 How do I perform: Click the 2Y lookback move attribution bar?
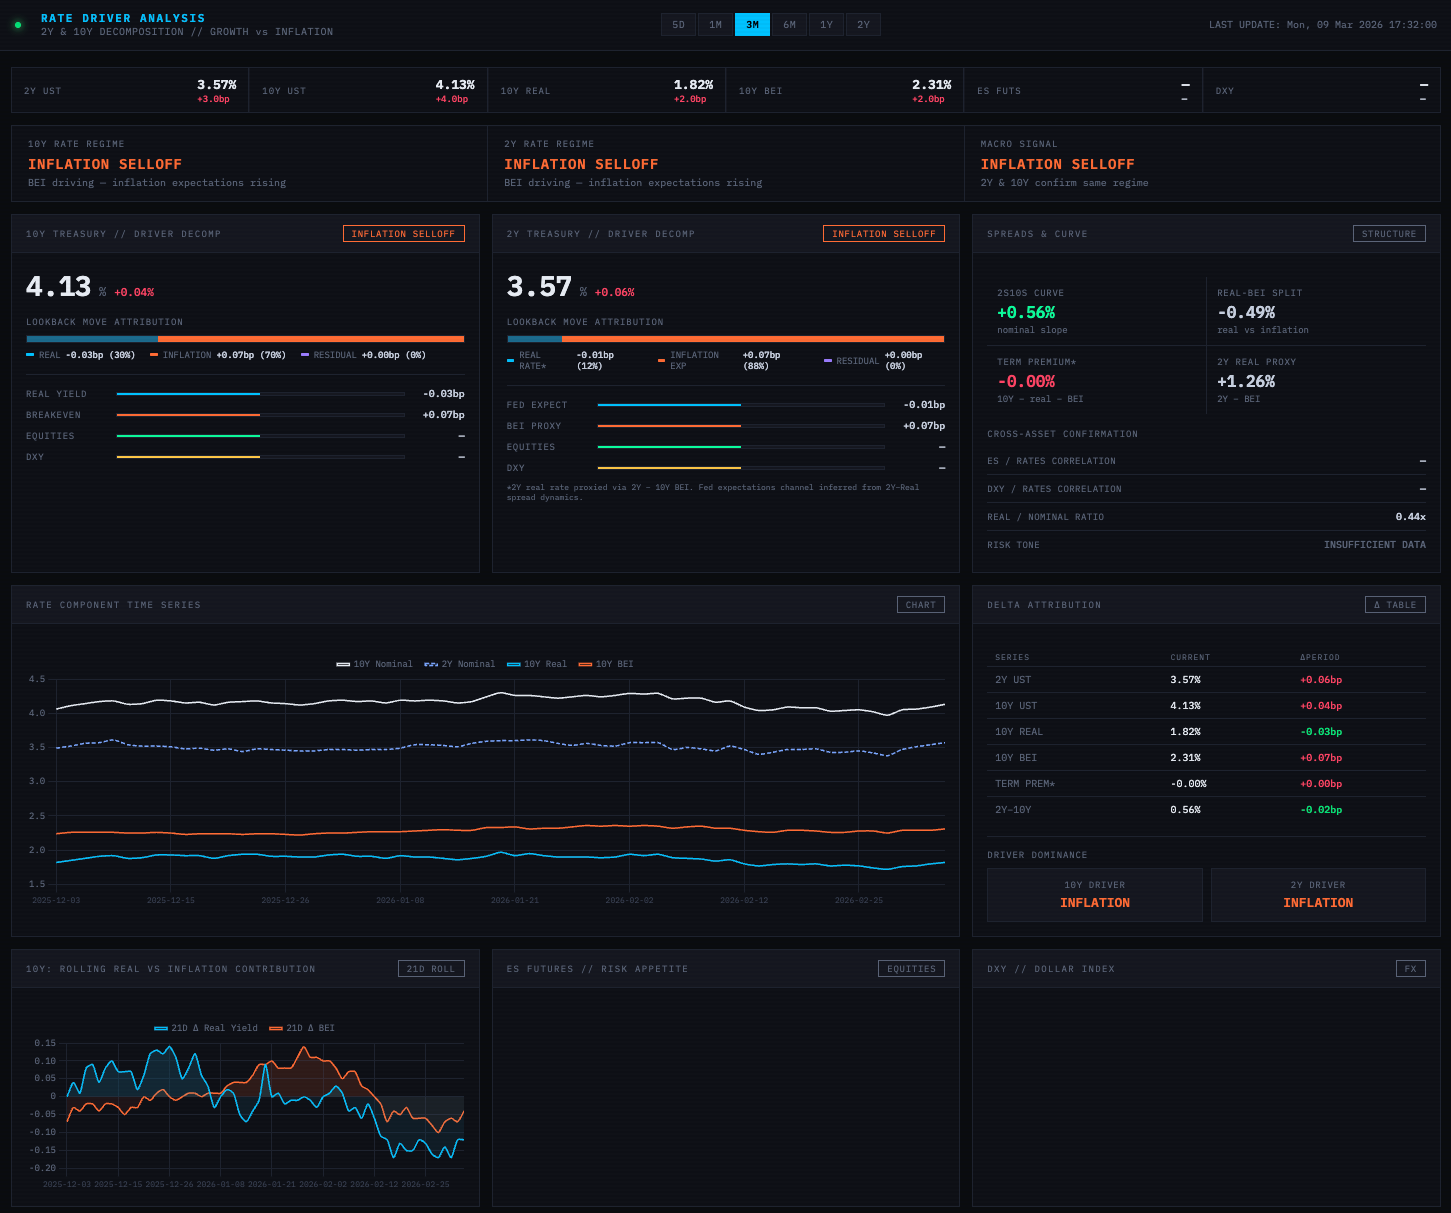[726, 339]
